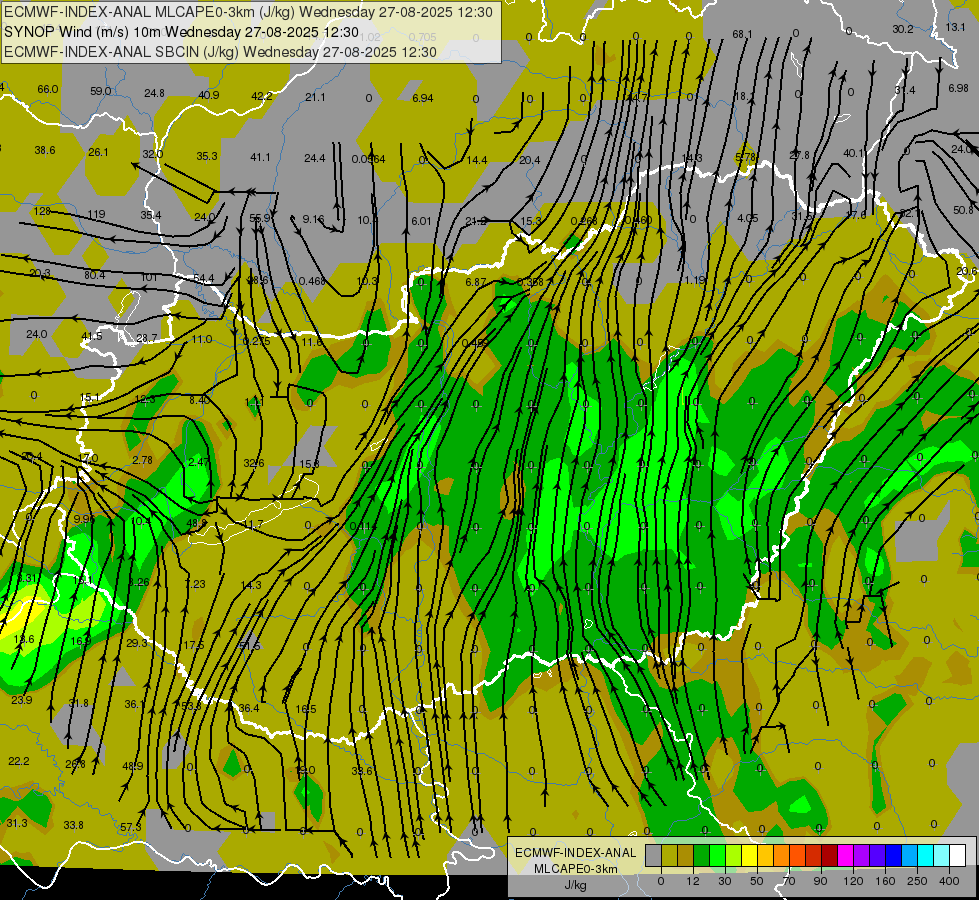
Task: Click the map value '13.1'
Action: tap(955, 27)
